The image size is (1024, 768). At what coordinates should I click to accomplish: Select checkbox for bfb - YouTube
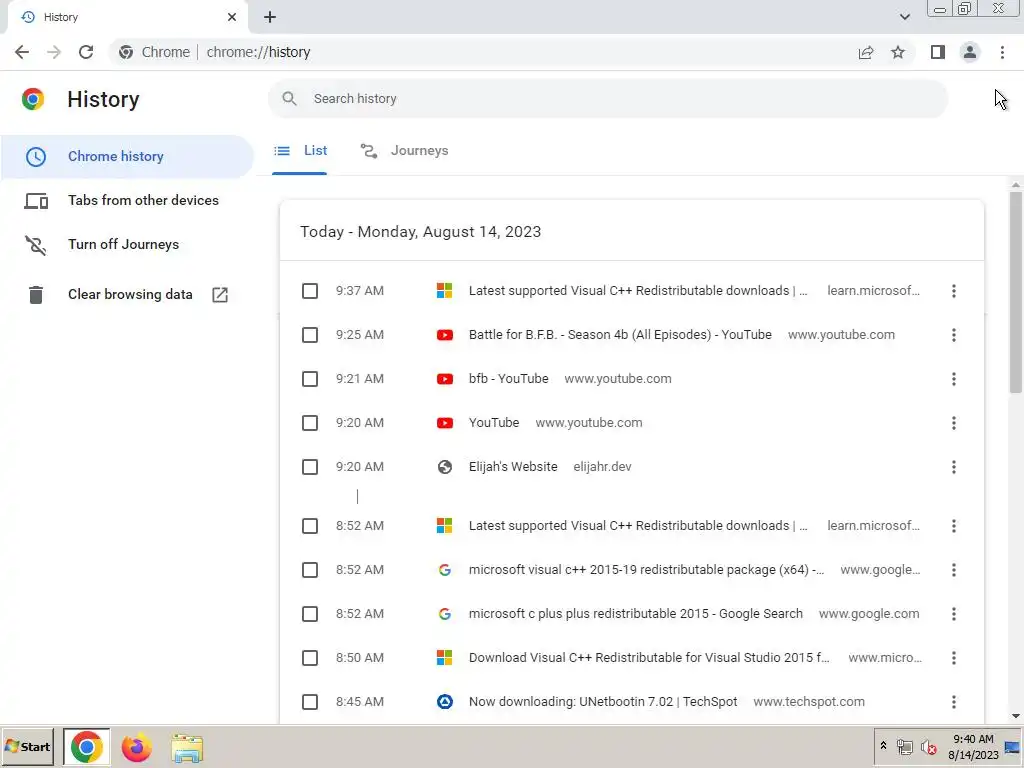click(310, 379)
